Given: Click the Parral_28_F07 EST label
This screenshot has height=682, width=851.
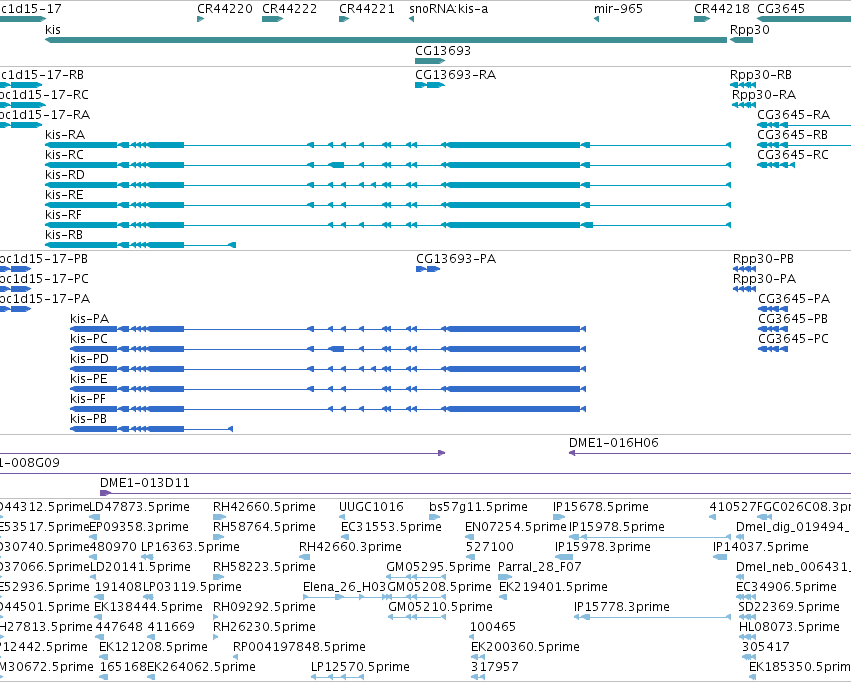Looking at the screenshot, I should click(539, 566).
